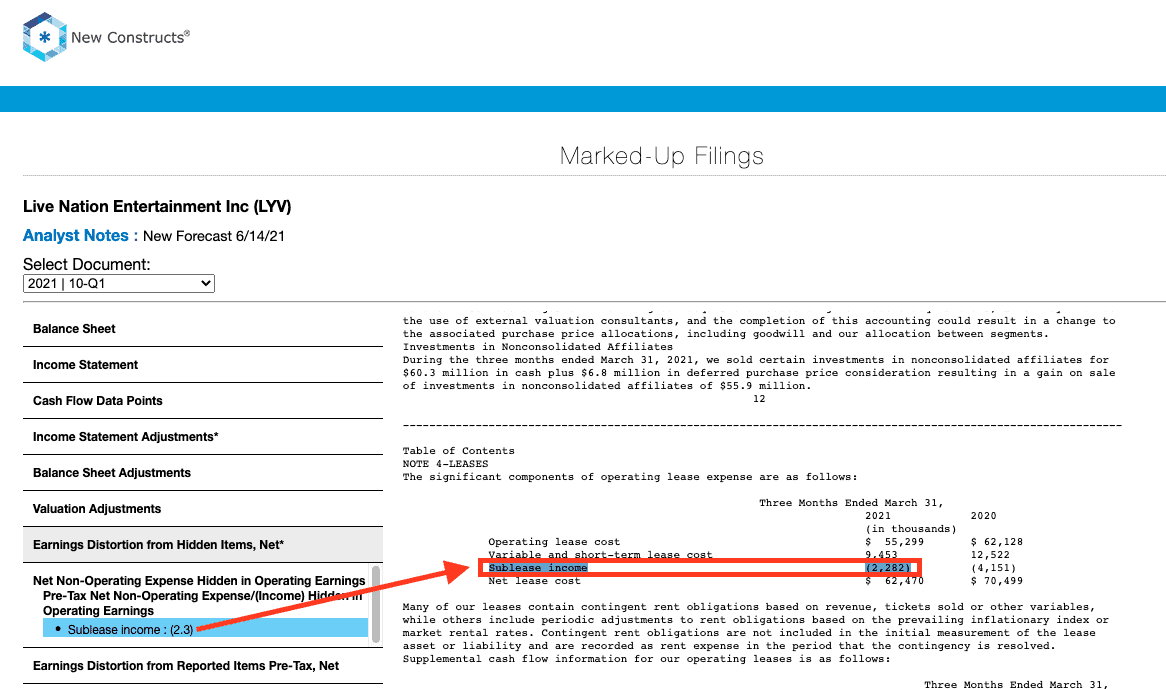The height and width of the screenshot is (689, 1166).
Task: Open the Select Document dropdown showing 2021 | 10-Q1
Action: tap(119, 283)
